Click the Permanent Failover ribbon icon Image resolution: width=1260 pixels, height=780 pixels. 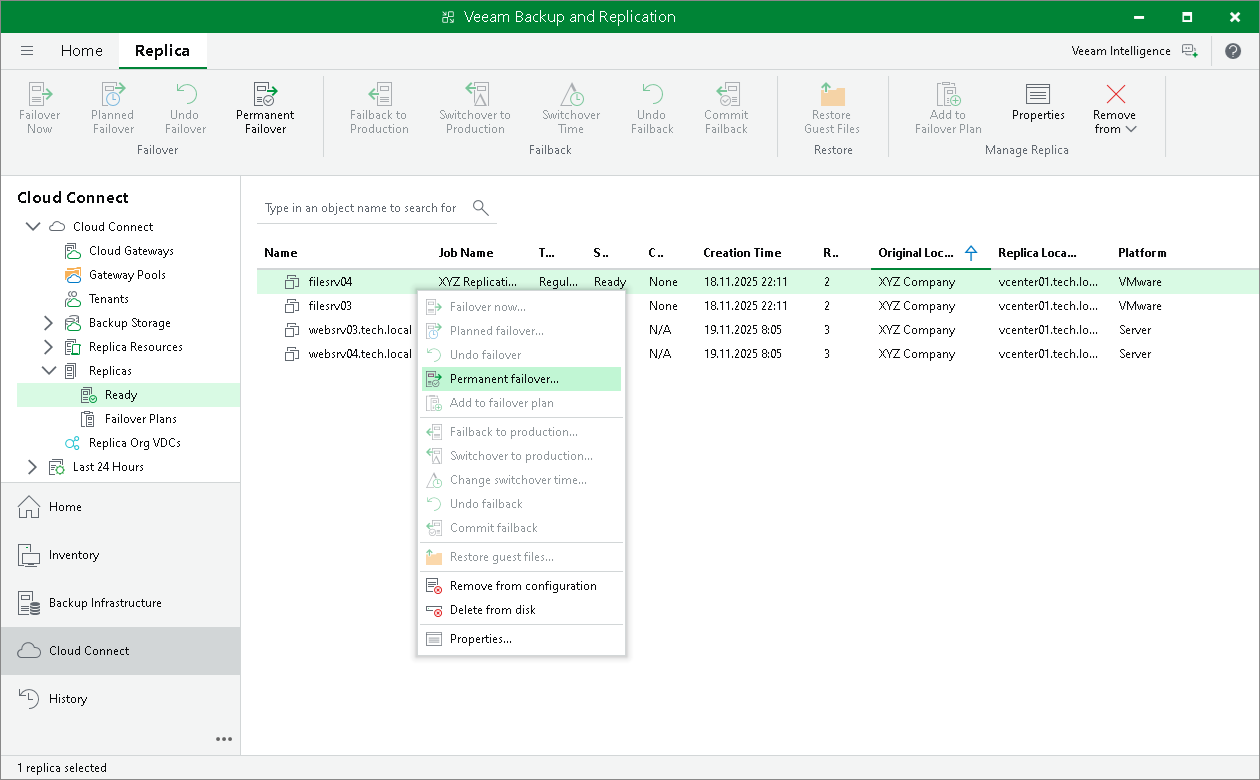point(265,96)
